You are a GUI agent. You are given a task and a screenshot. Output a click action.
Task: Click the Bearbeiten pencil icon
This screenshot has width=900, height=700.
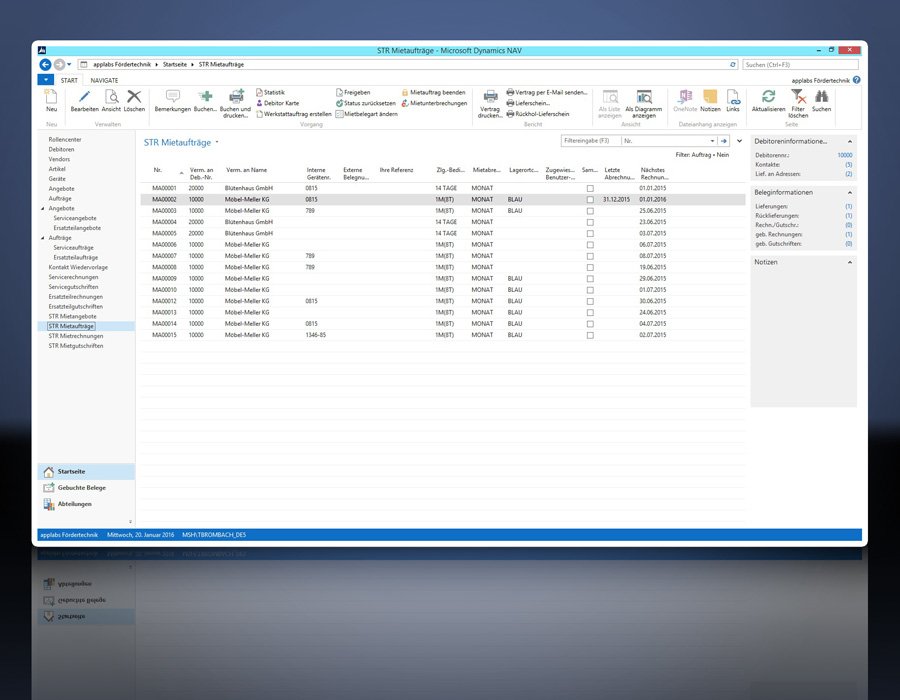84,97
